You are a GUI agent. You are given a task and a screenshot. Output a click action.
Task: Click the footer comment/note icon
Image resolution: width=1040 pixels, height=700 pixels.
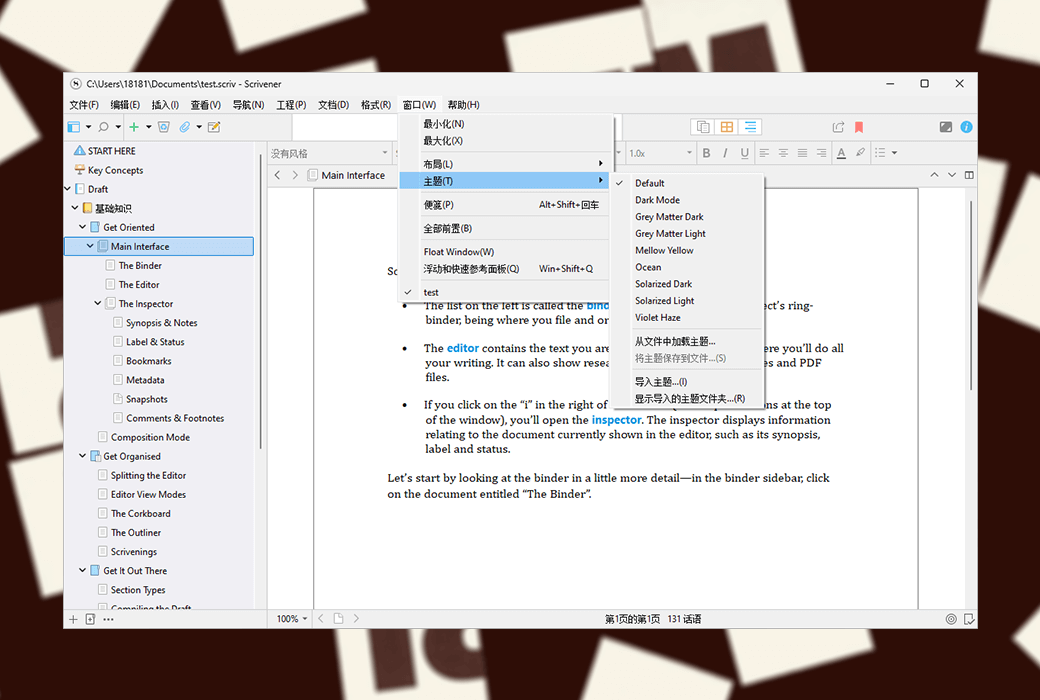coord(969,619)
